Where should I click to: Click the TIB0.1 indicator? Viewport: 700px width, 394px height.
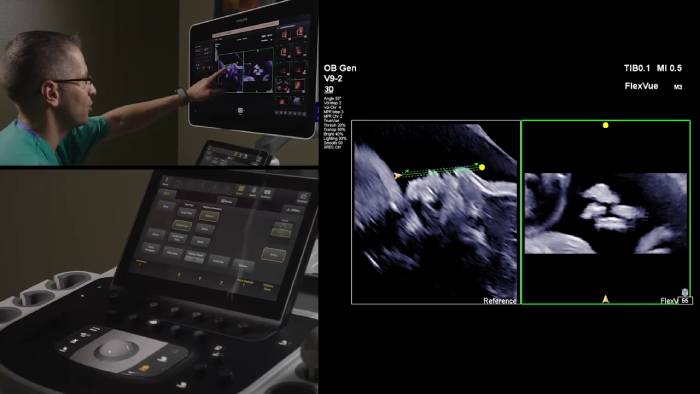(x=638, y=68)
